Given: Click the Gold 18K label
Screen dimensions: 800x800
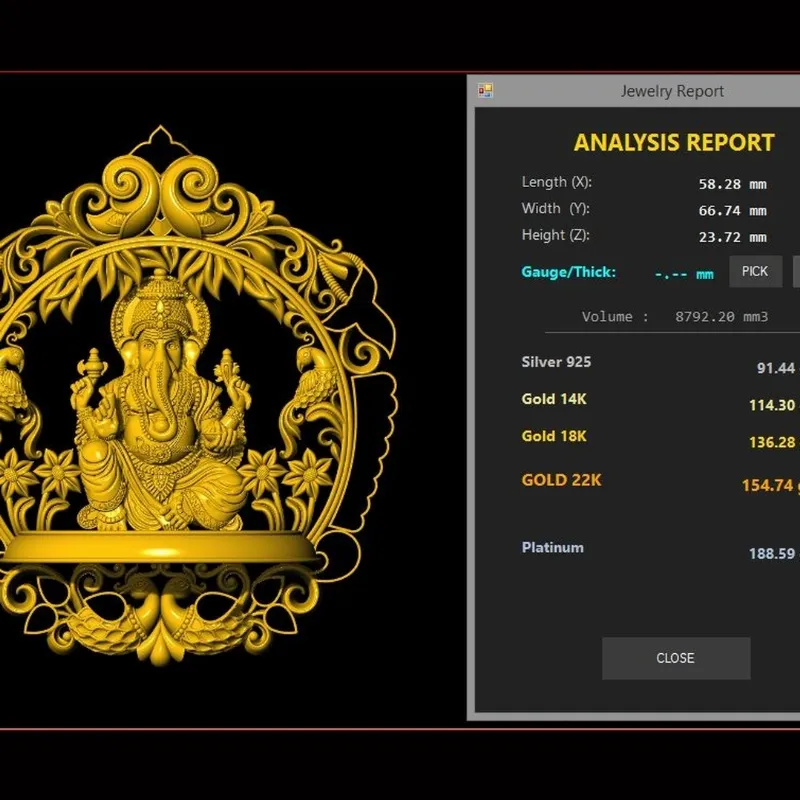Looking at the screenshot, I should tap(554, 436).
